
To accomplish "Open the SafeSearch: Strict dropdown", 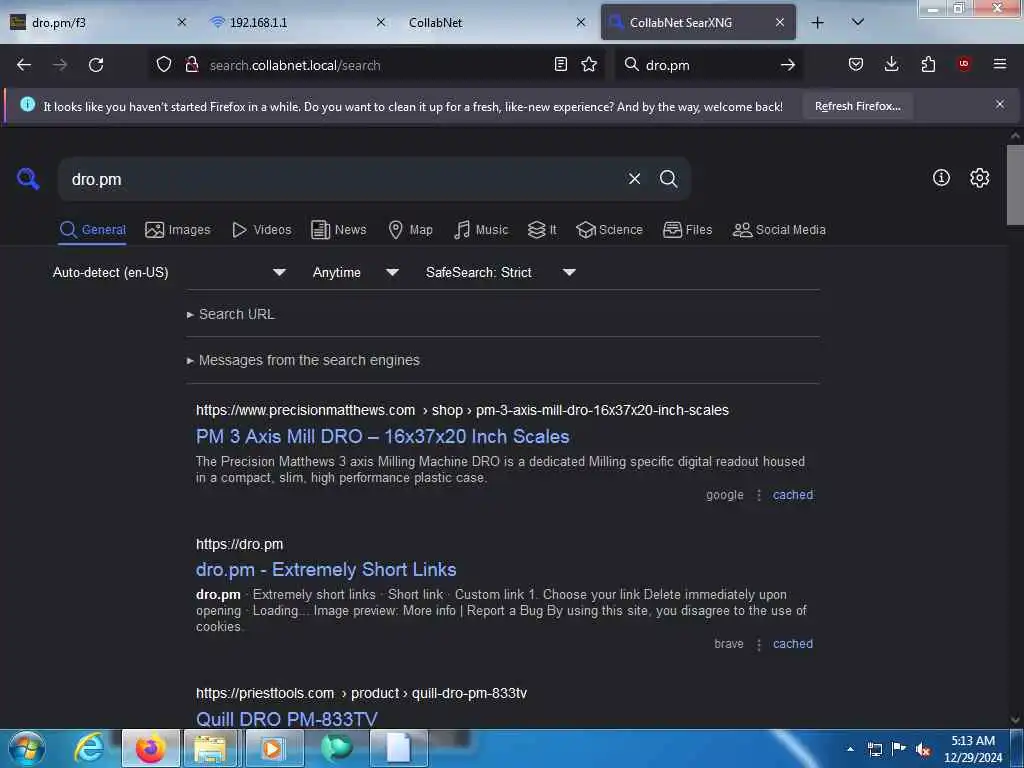I will coord(500,272).
